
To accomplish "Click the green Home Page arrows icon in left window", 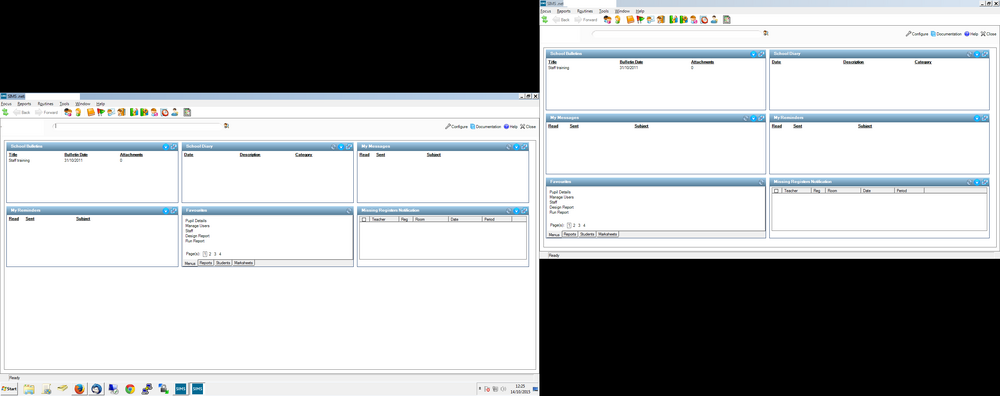I will point(5,112).
